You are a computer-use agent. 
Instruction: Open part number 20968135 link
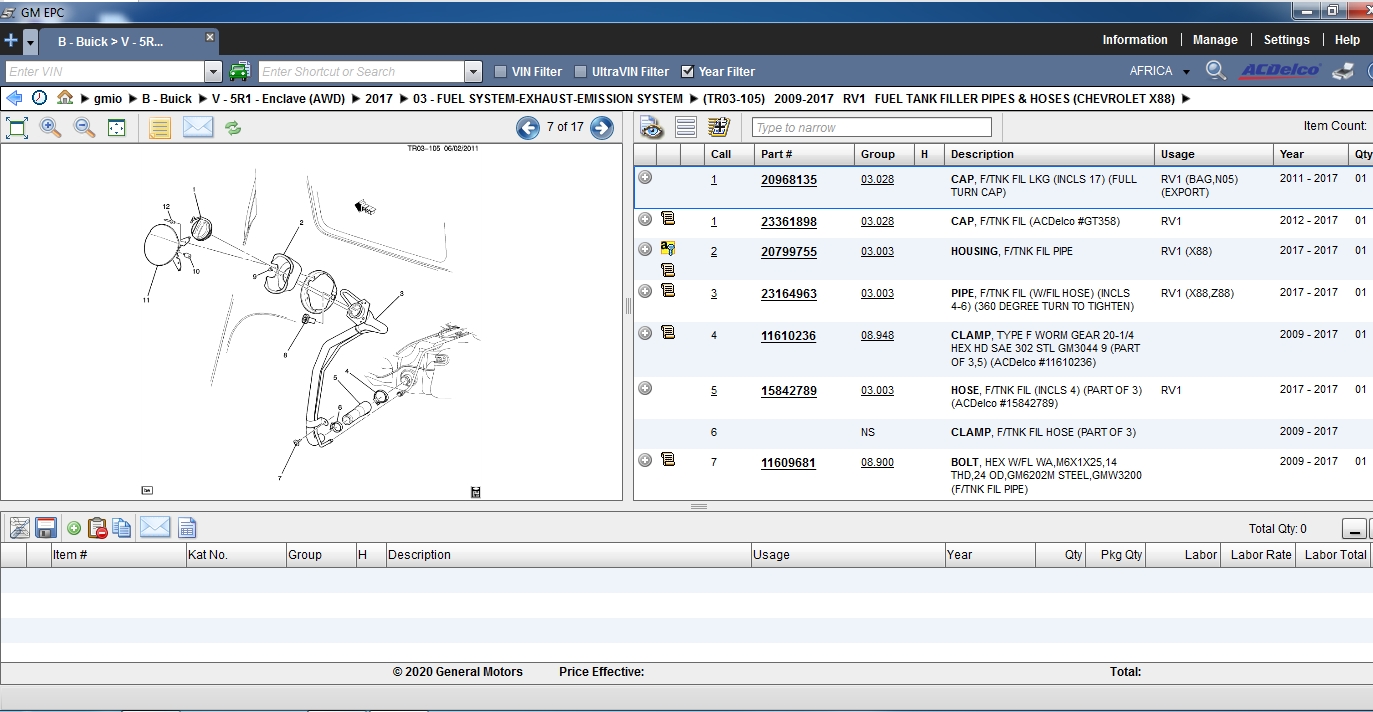coord(788,180)
